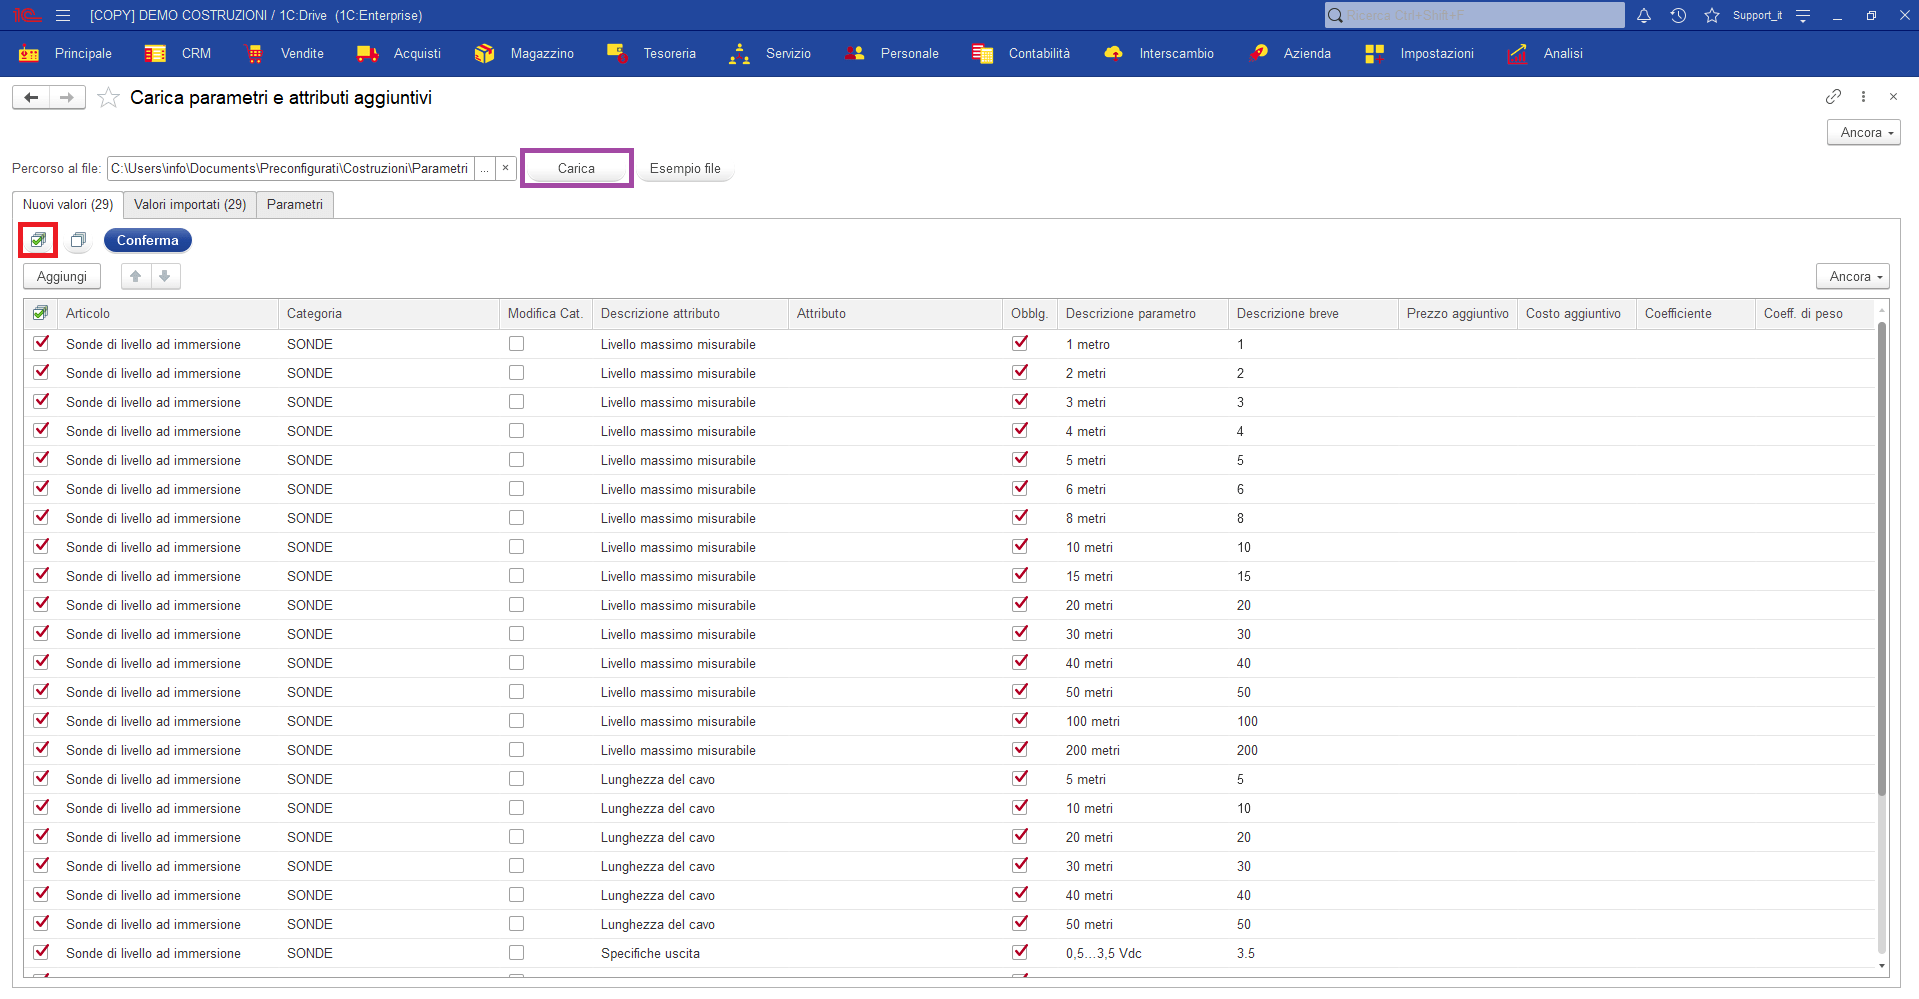The width and height of the screenshot is (1919, 999).
Task: Clear the file path field
Action: (x=505, y=168)
